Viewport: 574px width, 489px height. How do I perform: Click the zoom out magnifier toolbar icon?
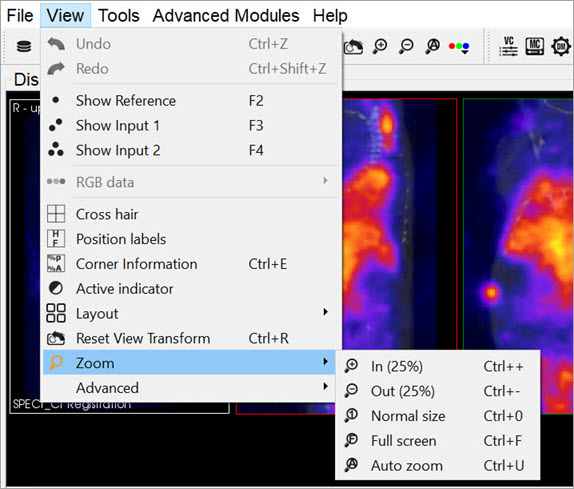click(406, 46)
